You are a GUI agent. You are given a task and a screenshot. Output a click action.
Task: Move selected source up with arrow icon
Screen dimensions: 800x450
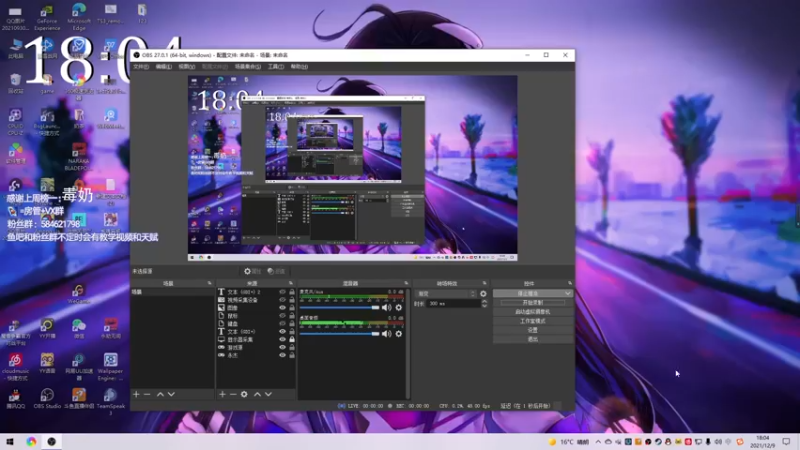[257, 394]
